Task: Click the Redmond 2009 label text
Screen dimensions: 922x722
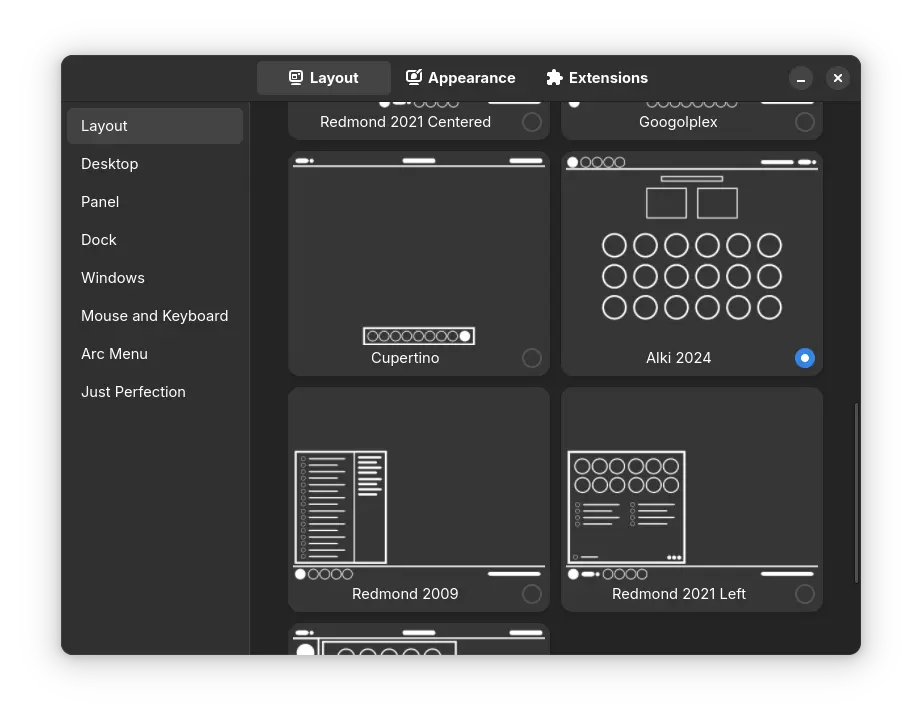Action: click(x=405, y=594)
